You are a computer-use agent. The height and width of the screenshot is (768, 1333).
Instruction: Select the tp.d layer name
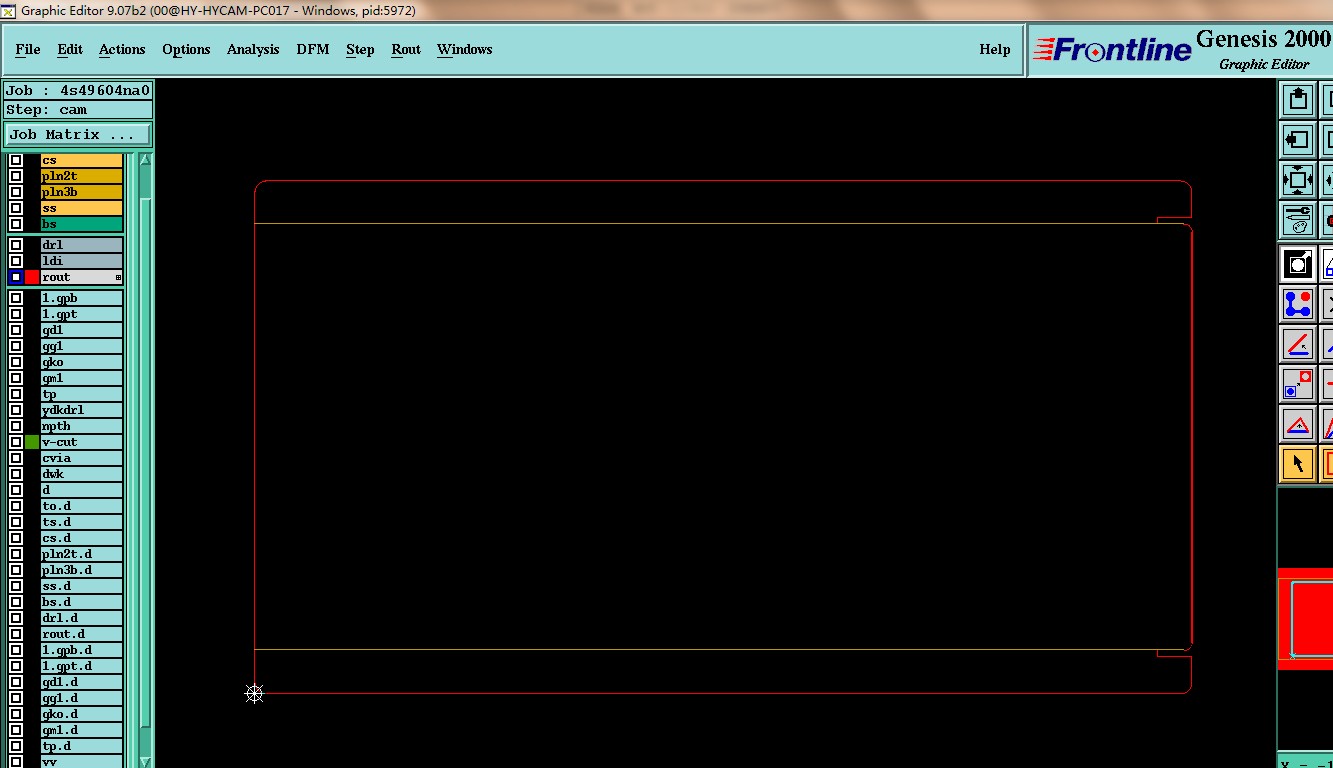click(x=81, y=746)
